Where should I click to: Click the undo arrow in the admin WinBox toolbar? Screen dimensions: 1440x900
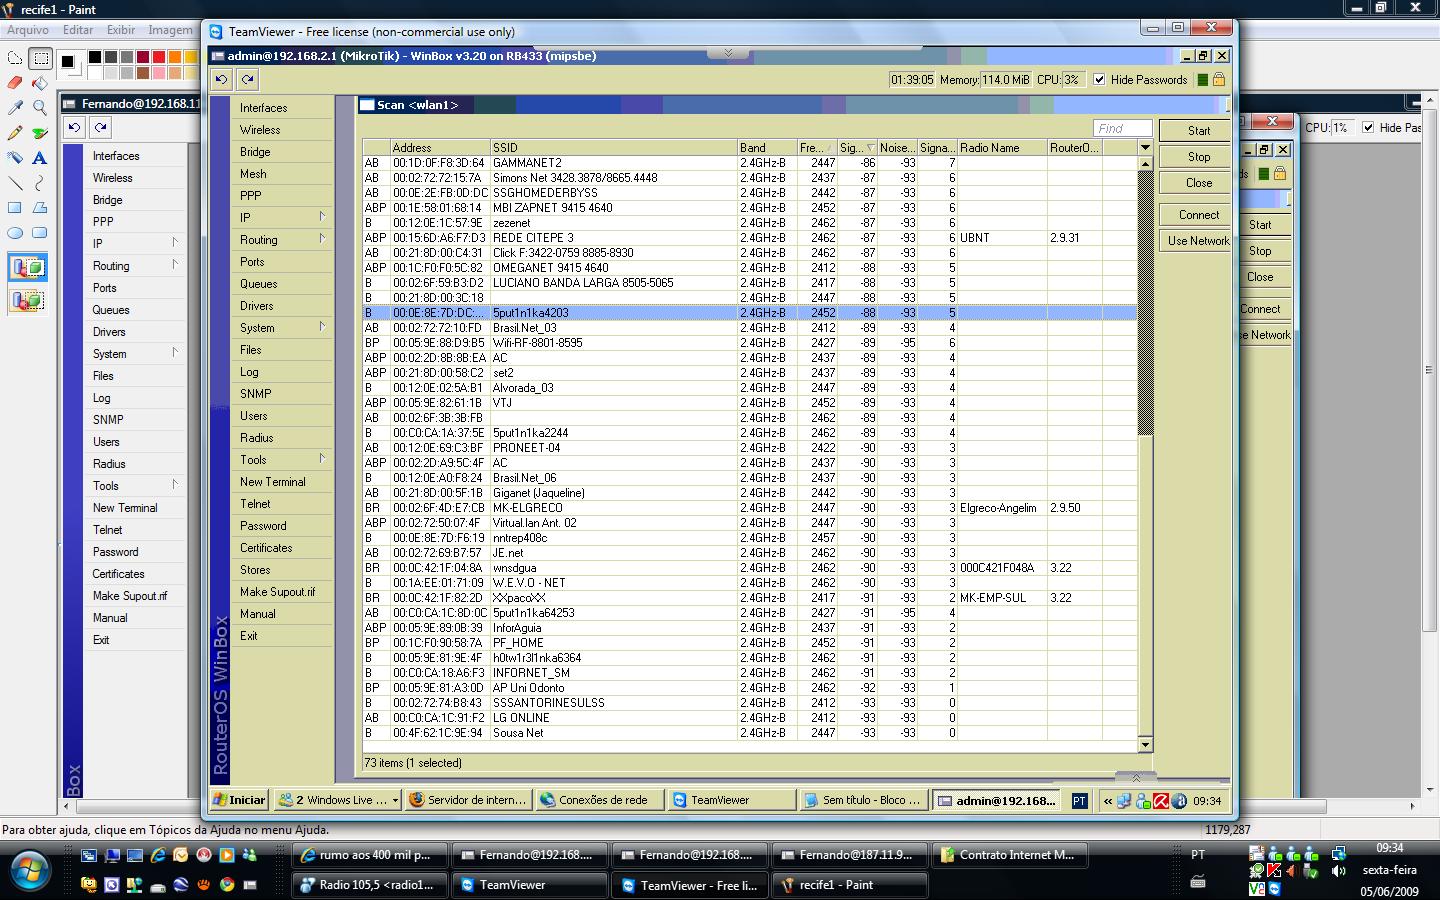pyautogui.click(x=222, y=80)
